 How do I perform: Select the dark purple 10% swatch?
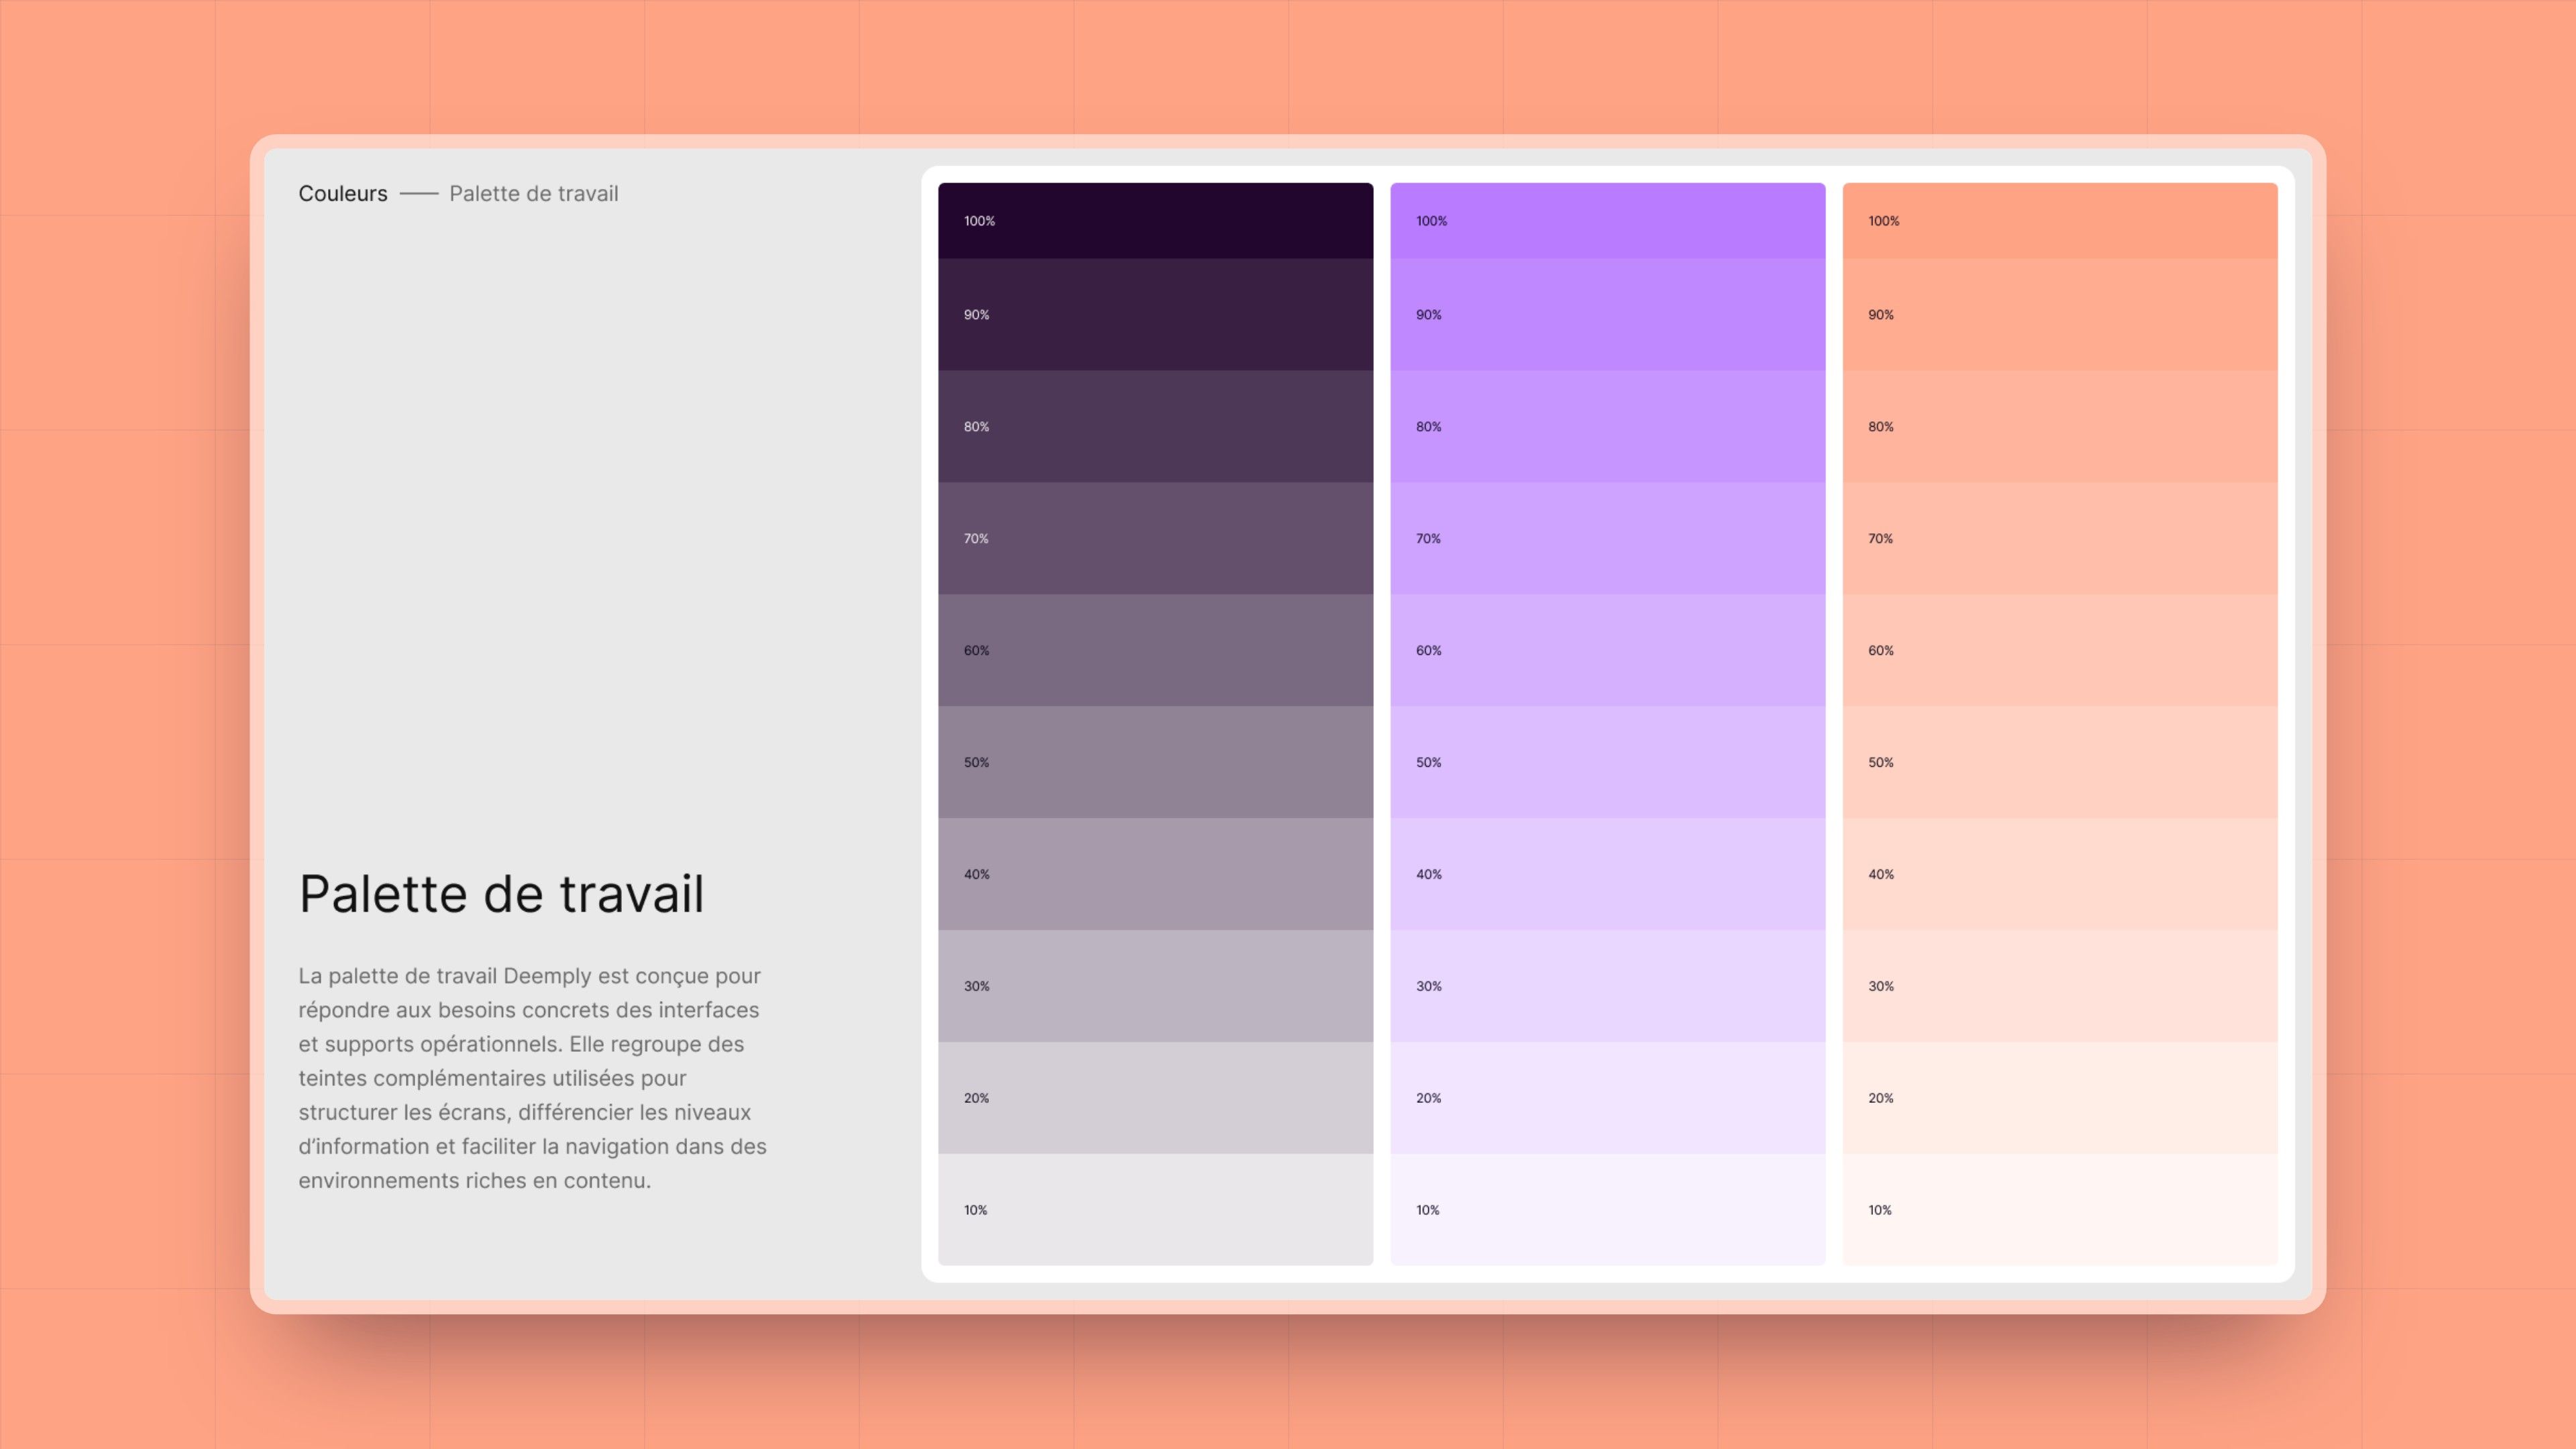point(1155,1210)
